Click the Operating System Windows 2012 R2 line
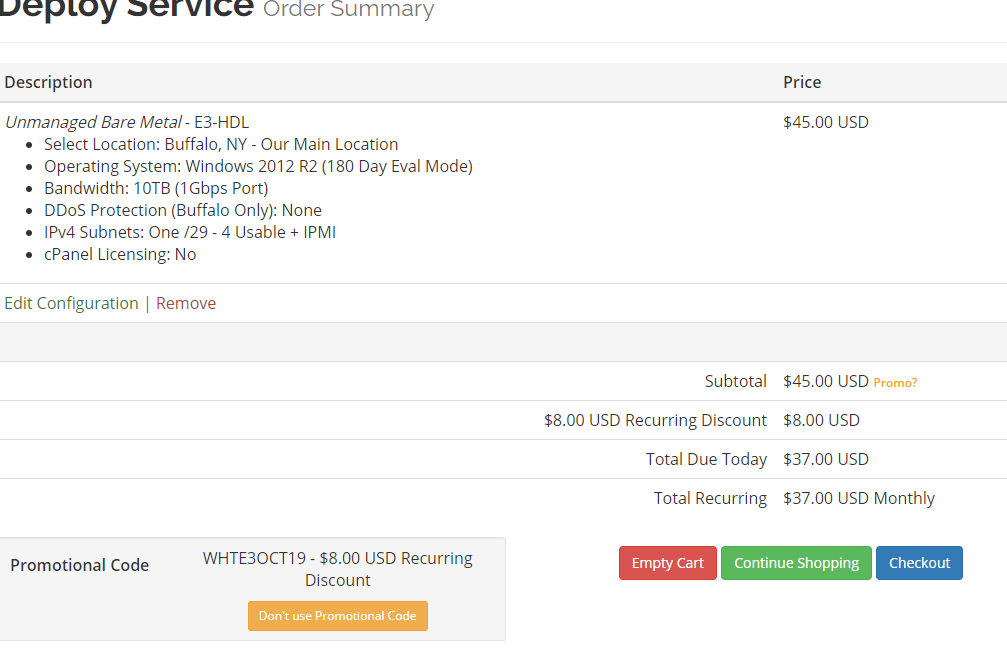This screenshot has height=657, width=1007. coord(258,166)
